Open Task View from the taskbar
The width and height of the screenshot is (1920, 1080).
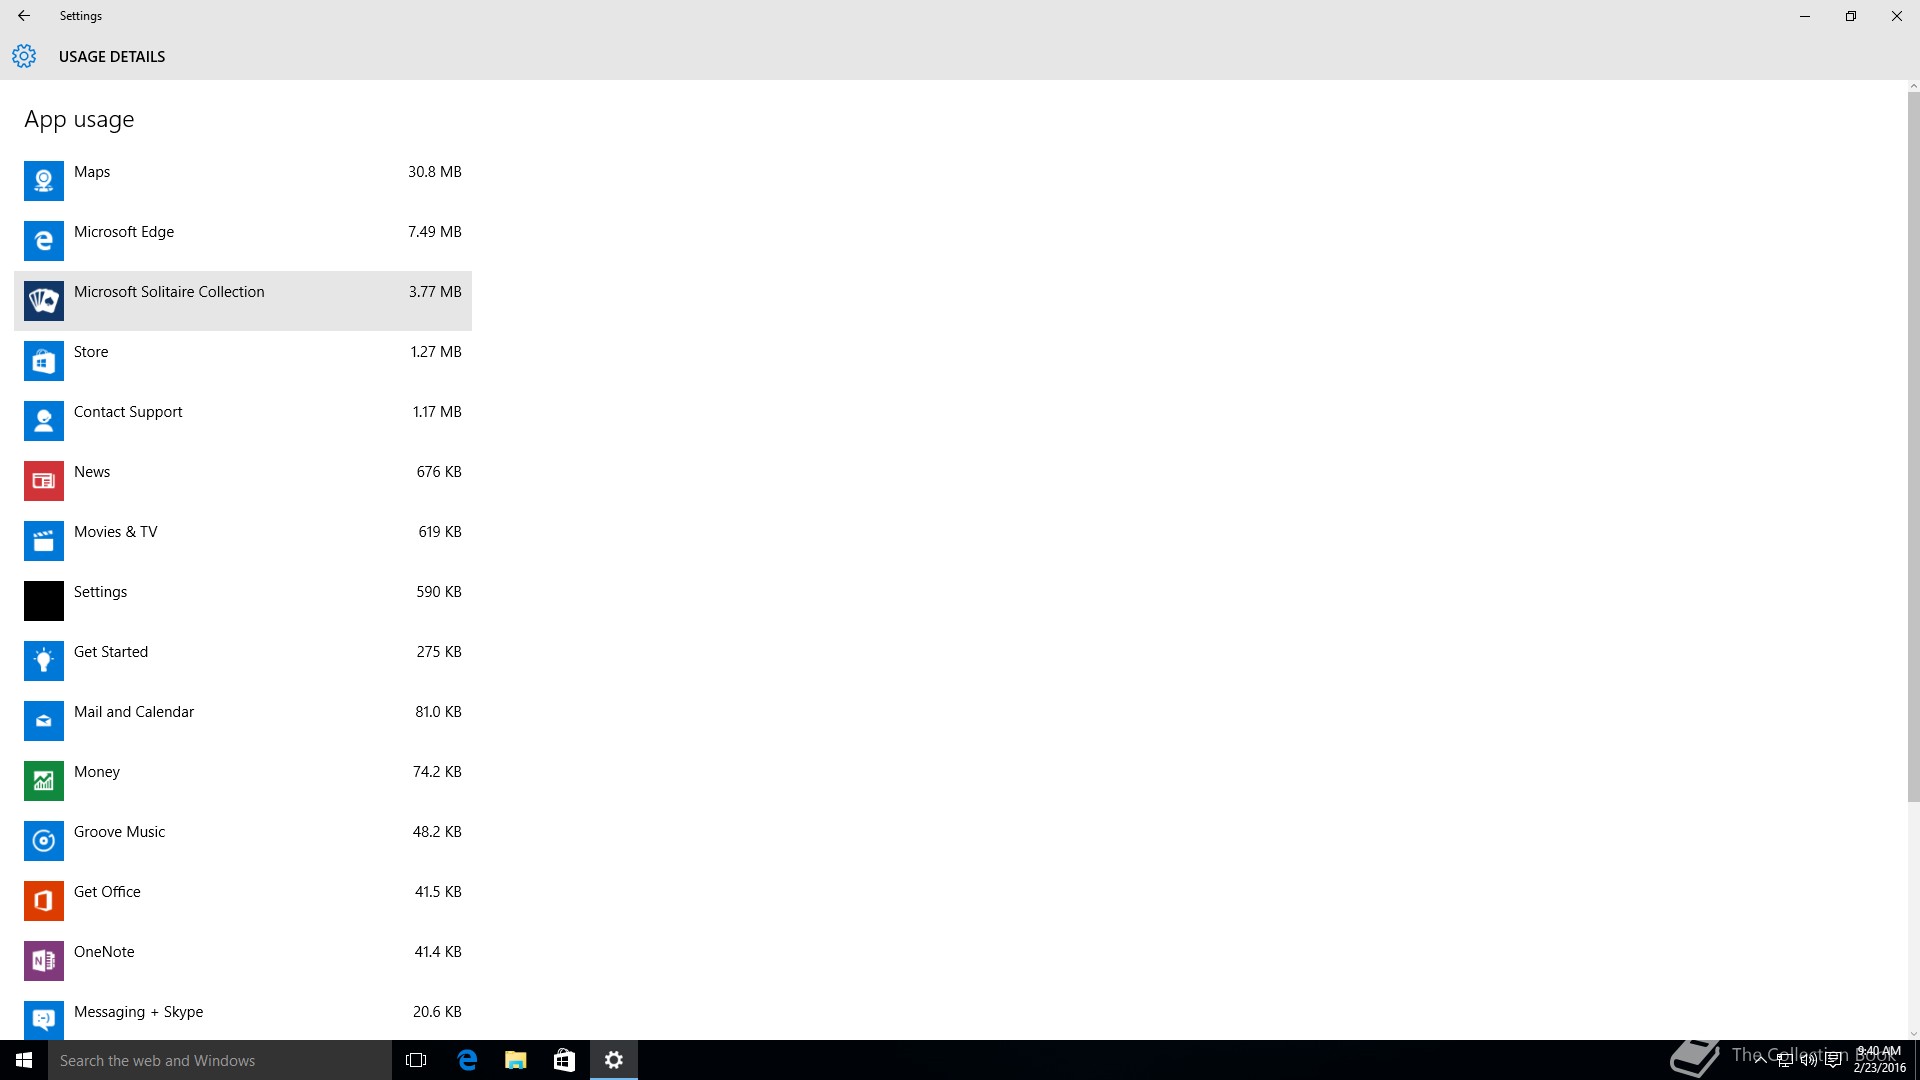416,1060
